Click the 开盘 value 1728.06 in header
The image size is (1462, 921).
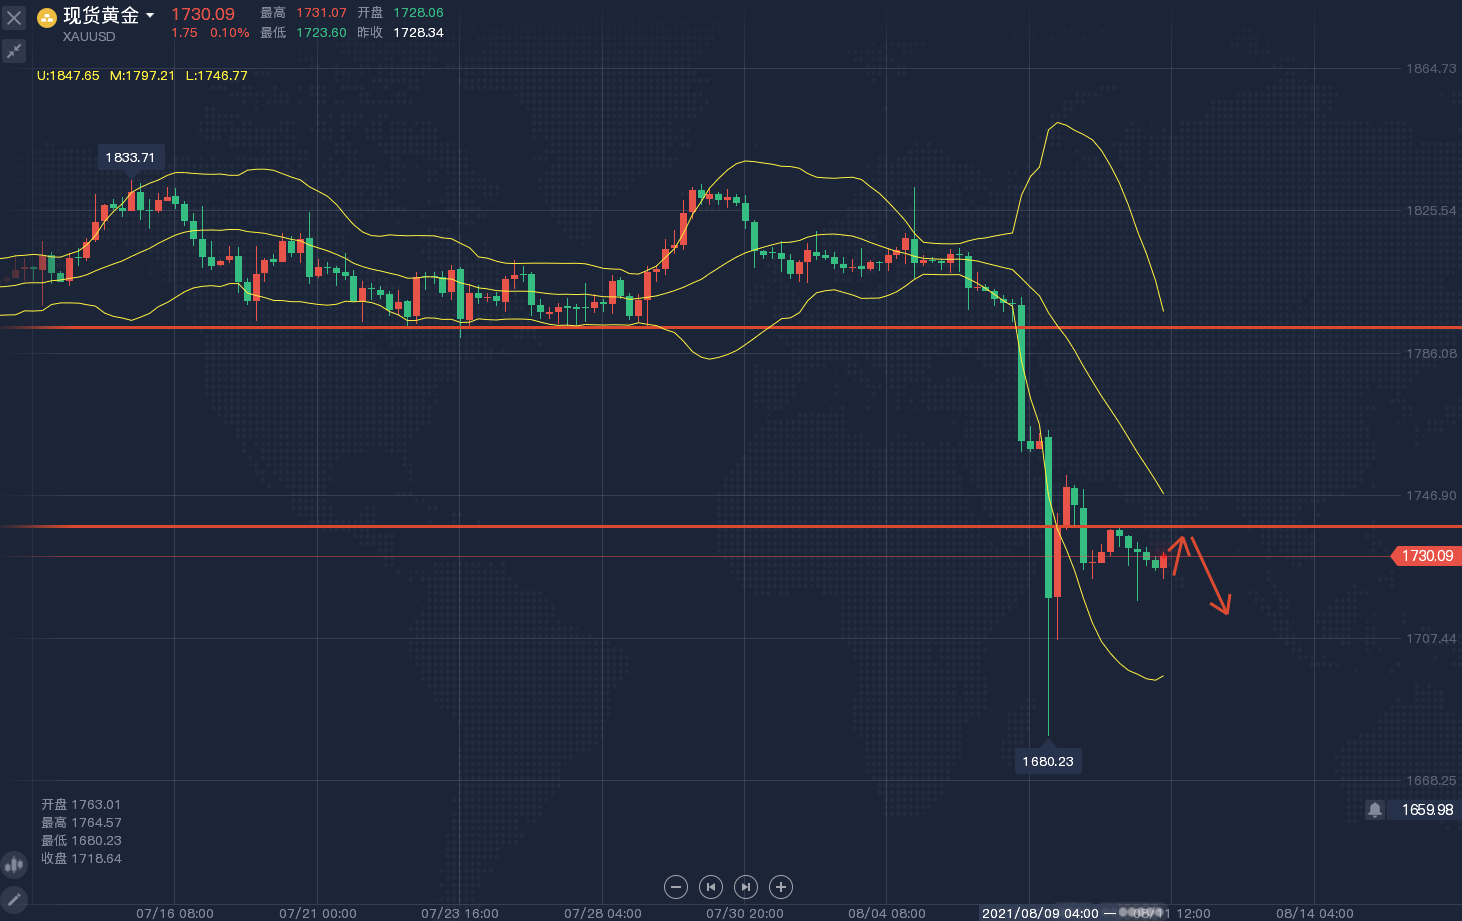pyautogui.click(x=418, y=13)
